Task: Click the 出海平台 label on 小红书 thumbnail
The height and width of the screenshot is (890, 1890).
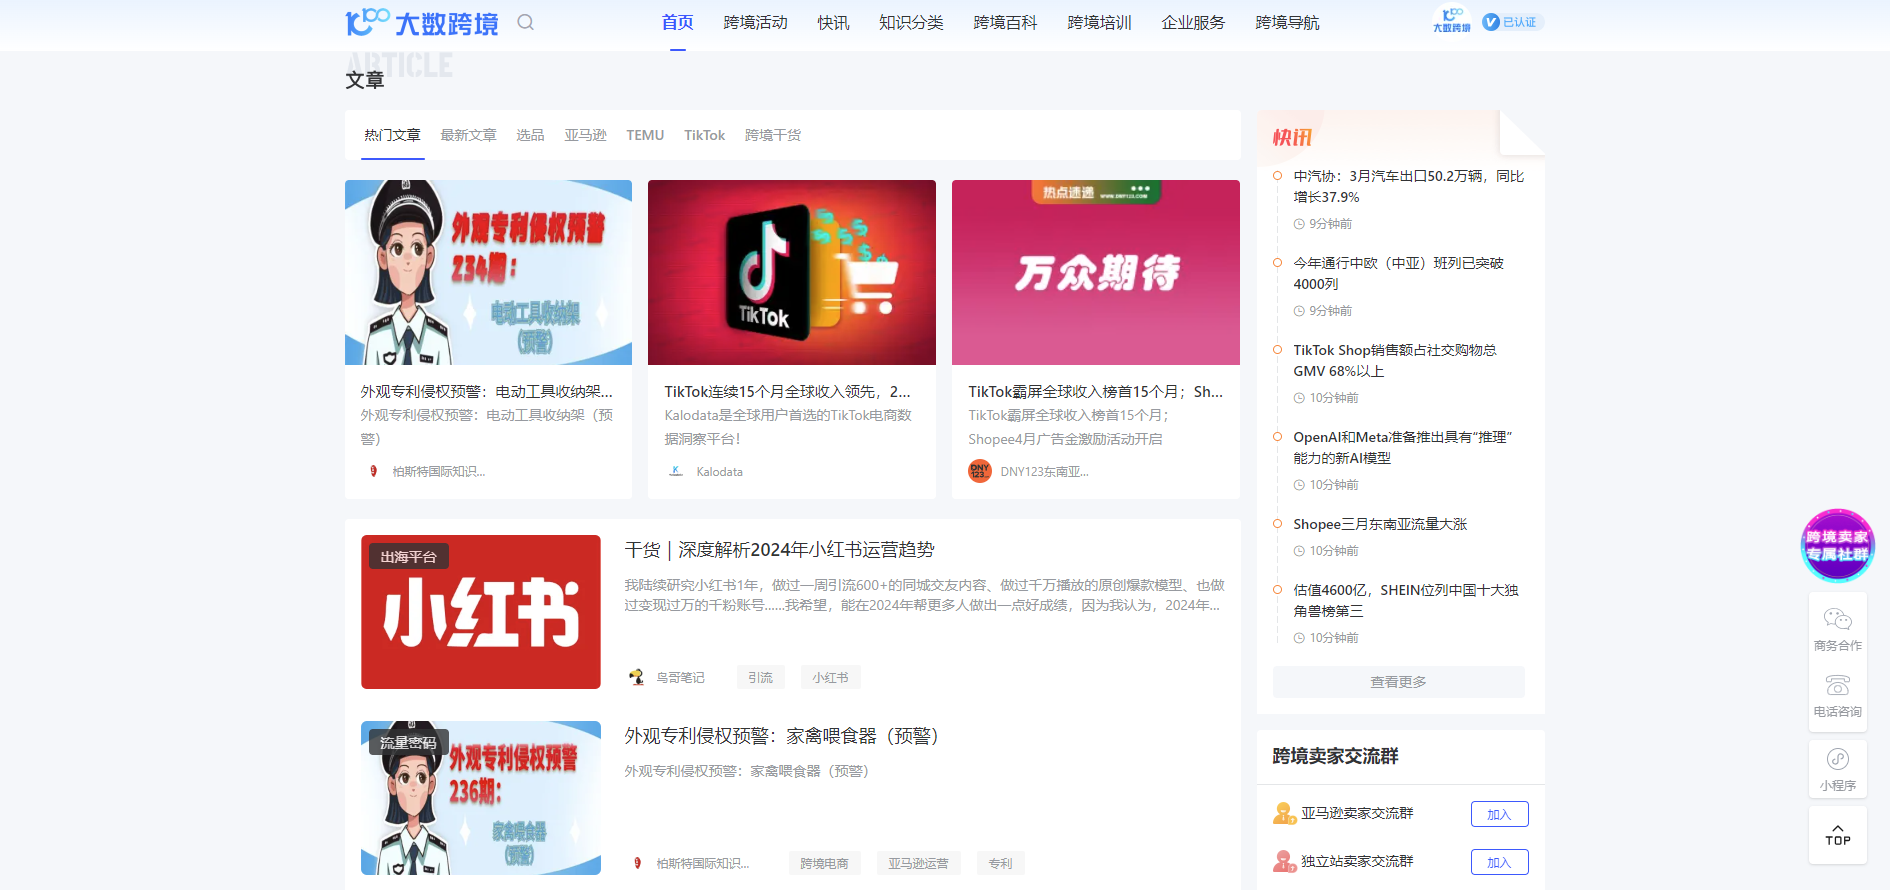Action: pyautogui.click(x=408, y=557)
